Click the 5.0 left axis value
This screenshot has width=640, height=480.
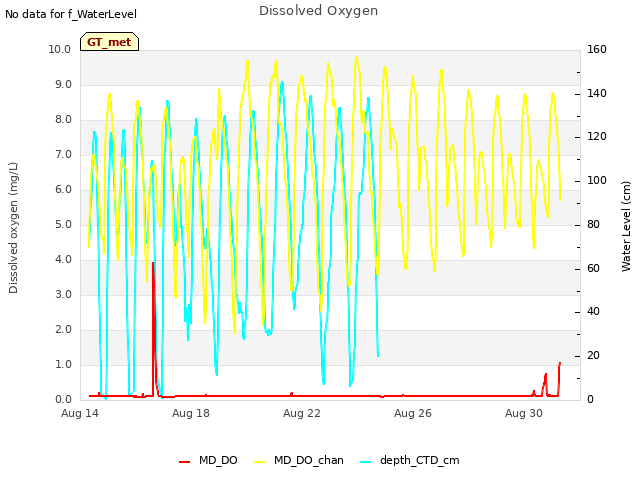(63, 224)
